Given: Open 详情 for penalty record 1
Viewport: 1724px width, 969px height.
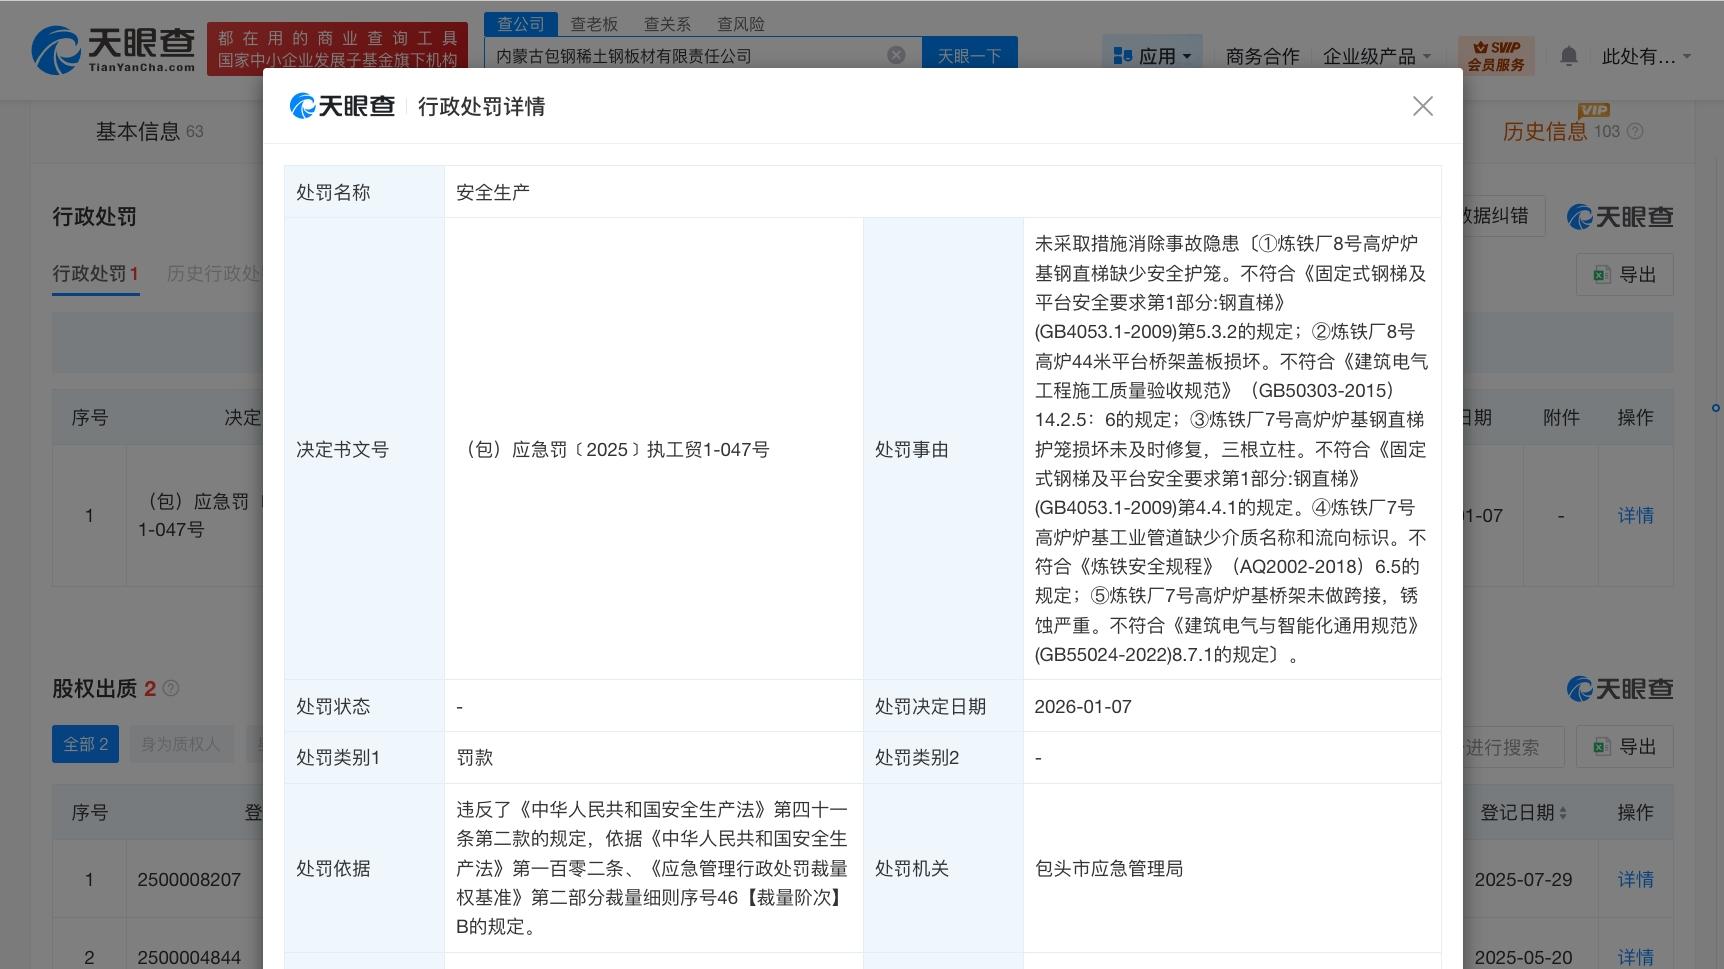Looking at the screenshot, I should pyautogui.click(x=1636, y=515).
